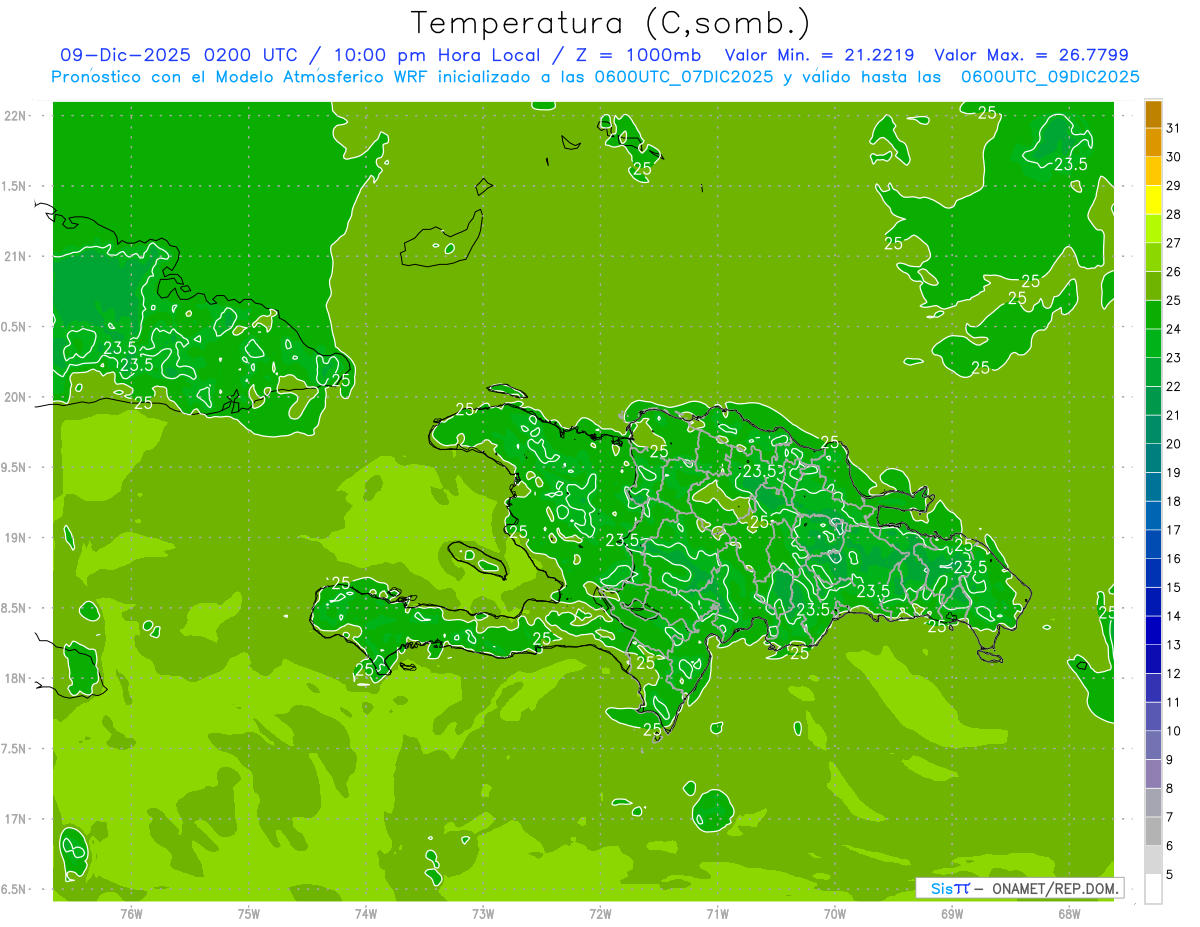Click the "76W" longitude axis label
Viewport: 1200px width, 927px height.
(131, 914)
